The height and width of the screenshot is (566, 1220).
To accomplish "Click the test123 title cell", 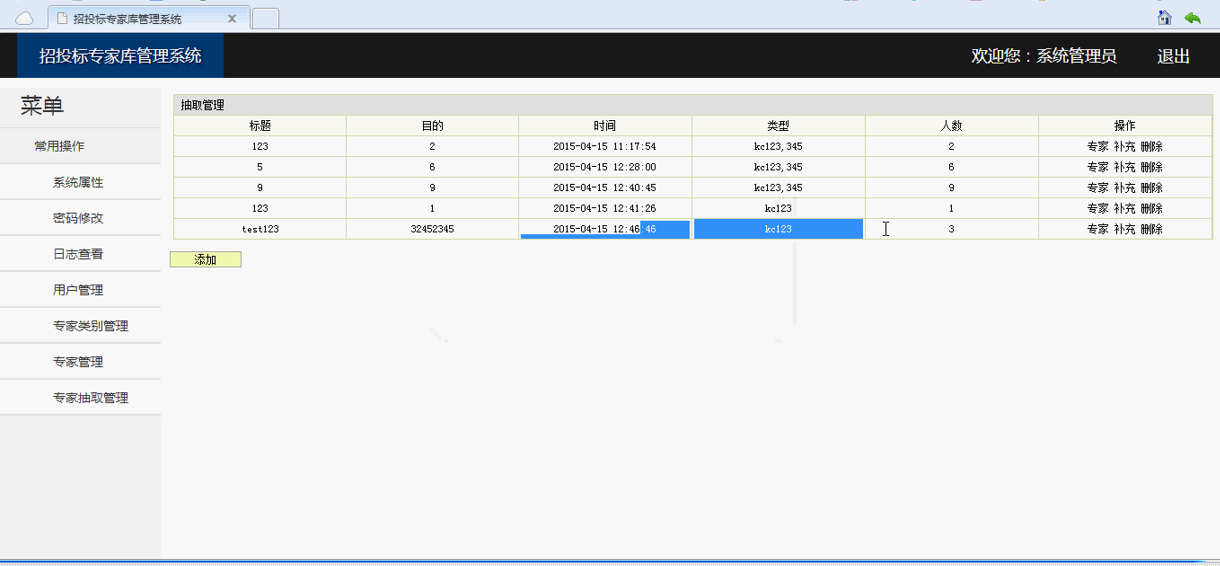I will [260, 229].
